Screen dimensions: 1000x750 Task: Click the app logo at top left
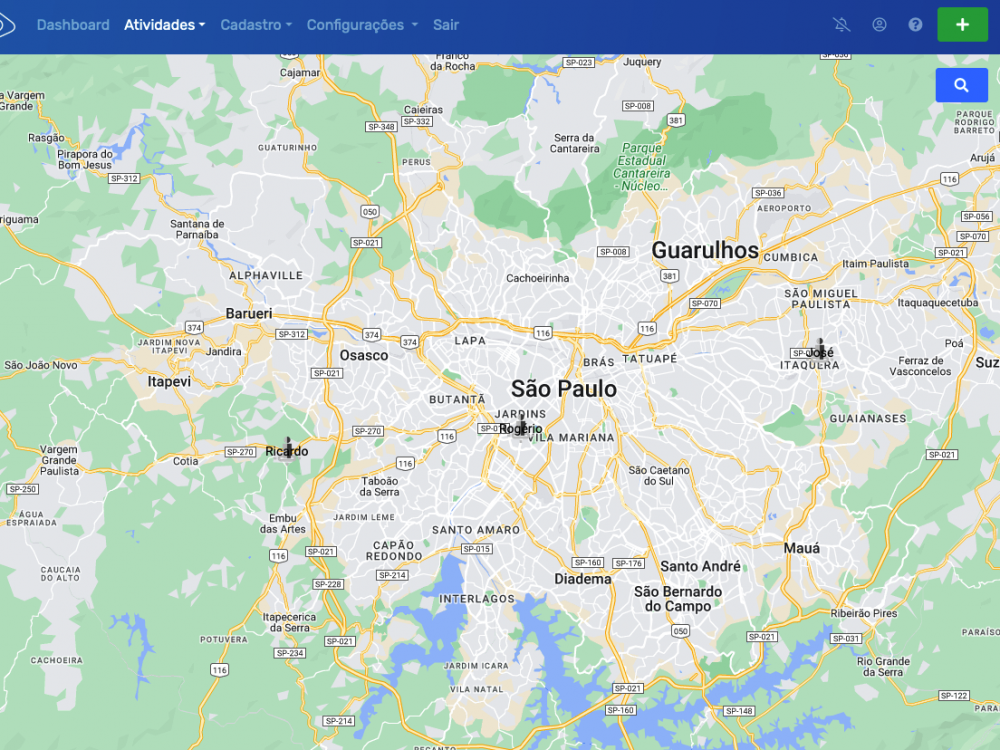[6, 25]
